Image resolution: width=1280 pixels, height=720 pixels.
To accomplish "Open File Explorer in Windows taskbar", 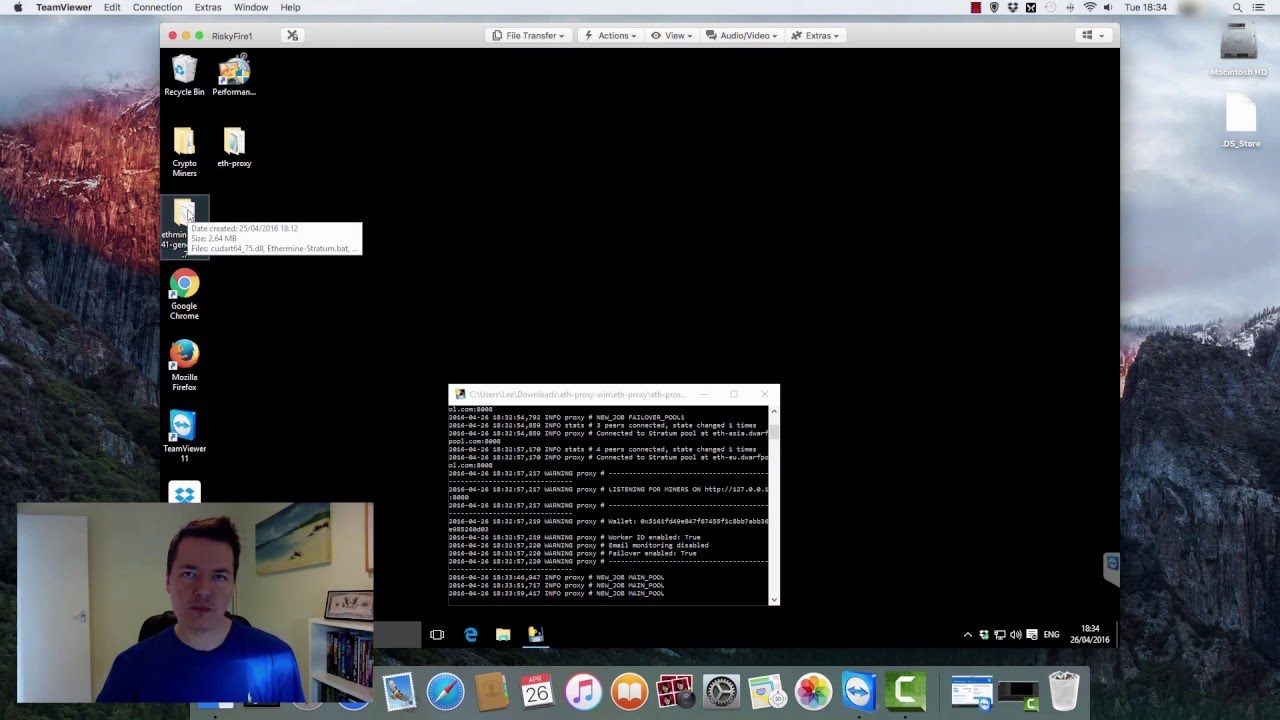I will pos(503,635).
